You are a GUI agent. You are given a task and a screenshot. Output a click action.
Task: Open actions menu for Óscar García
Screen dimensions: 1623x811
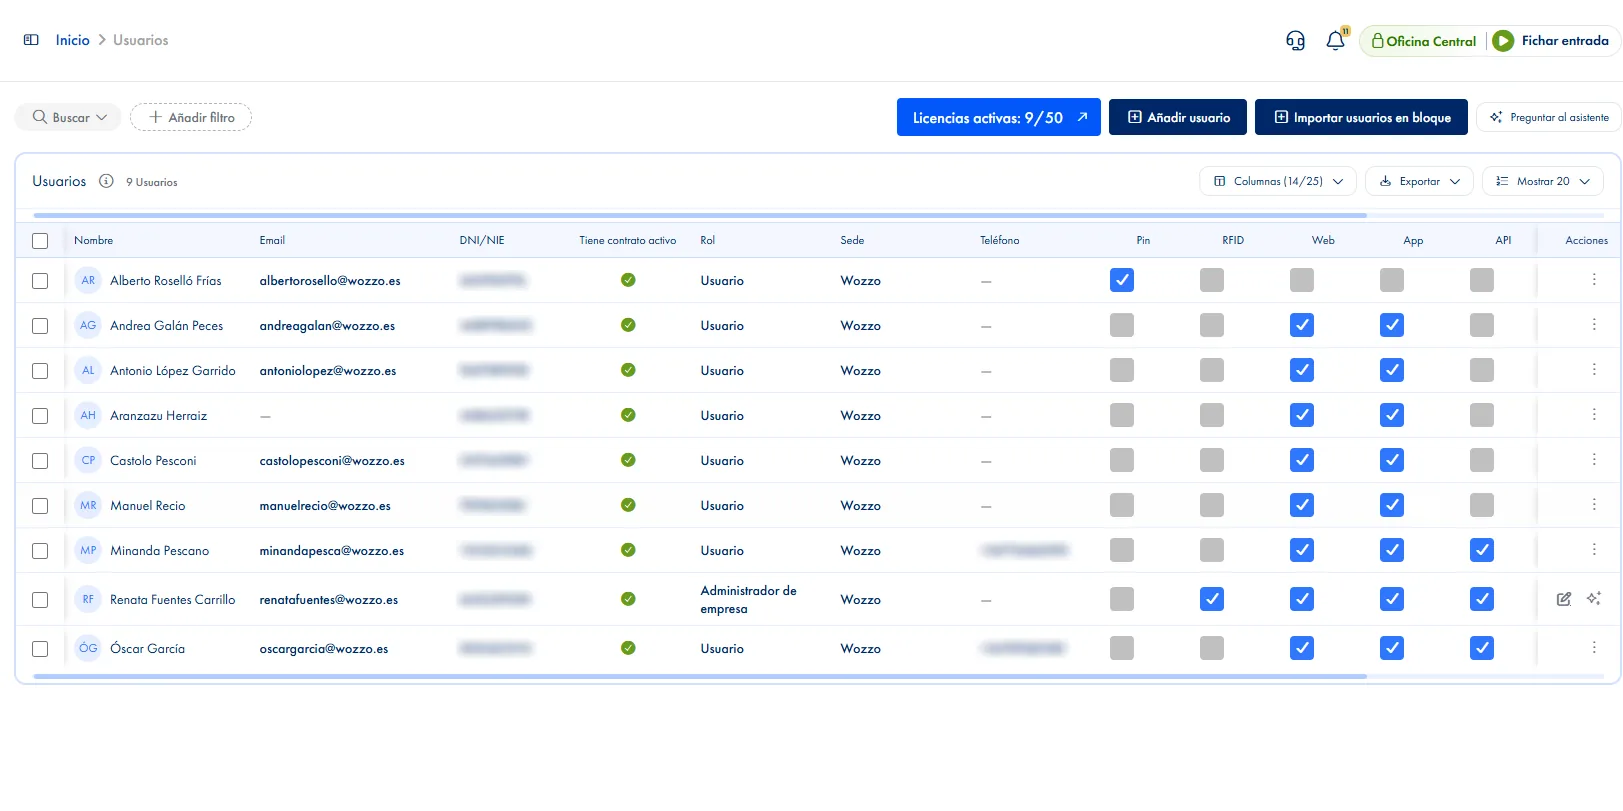[x=1594, y=648]
